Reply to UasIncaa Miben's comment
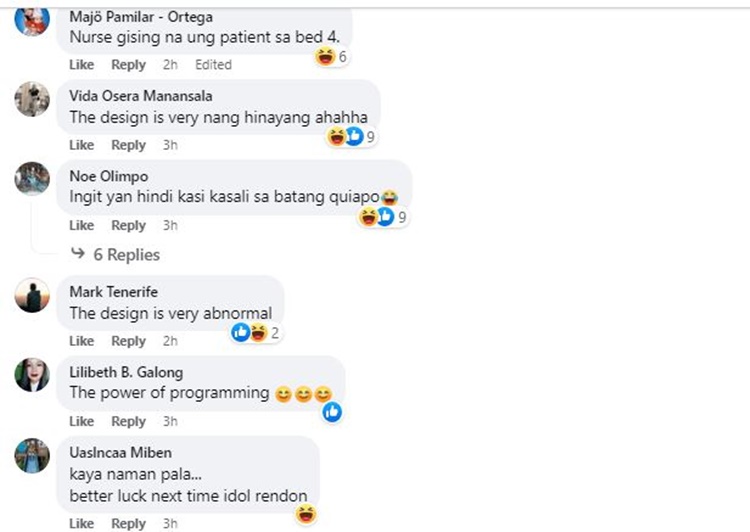 point(128,524)
